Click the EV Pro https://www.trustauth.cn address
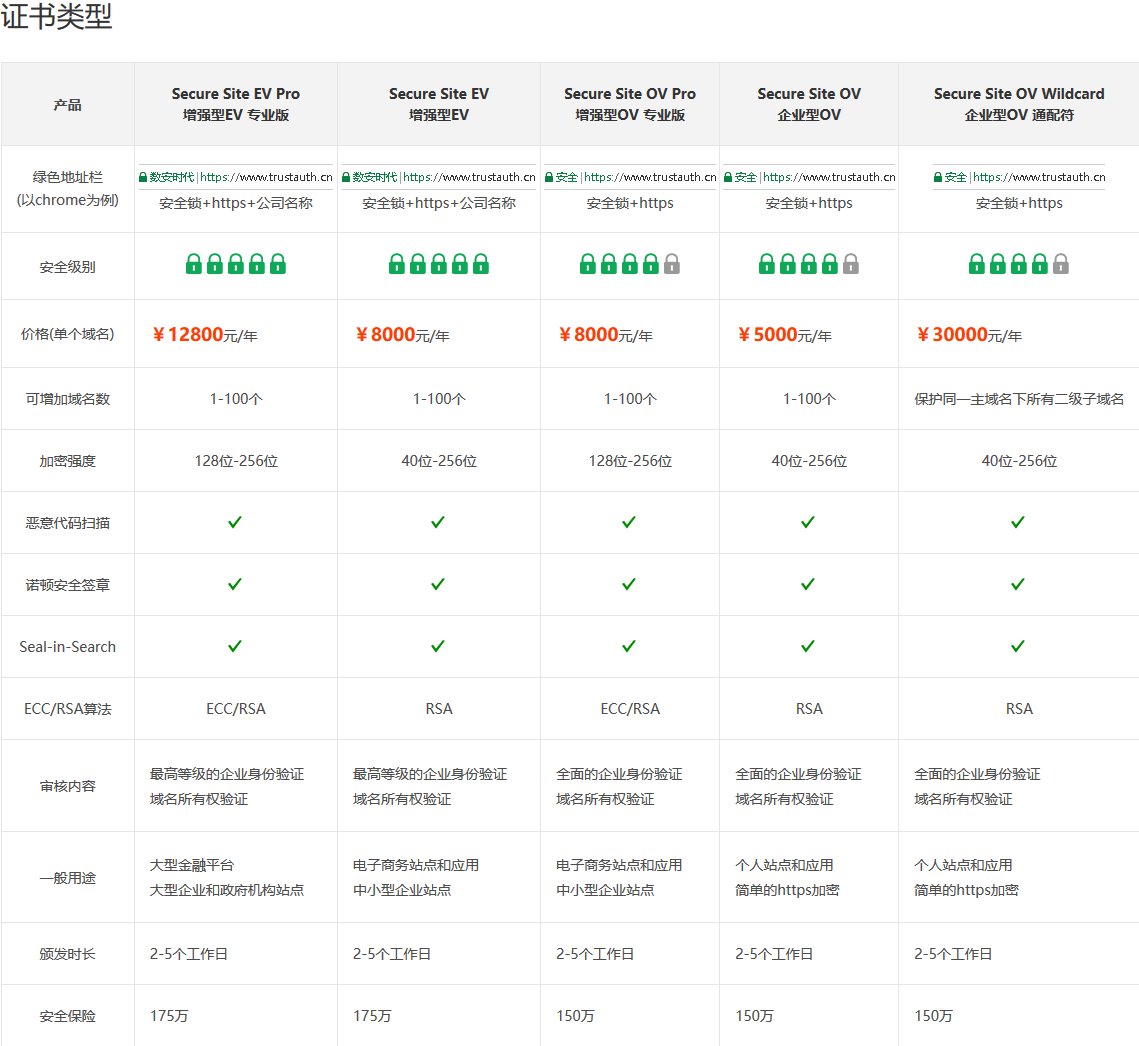 266,177
